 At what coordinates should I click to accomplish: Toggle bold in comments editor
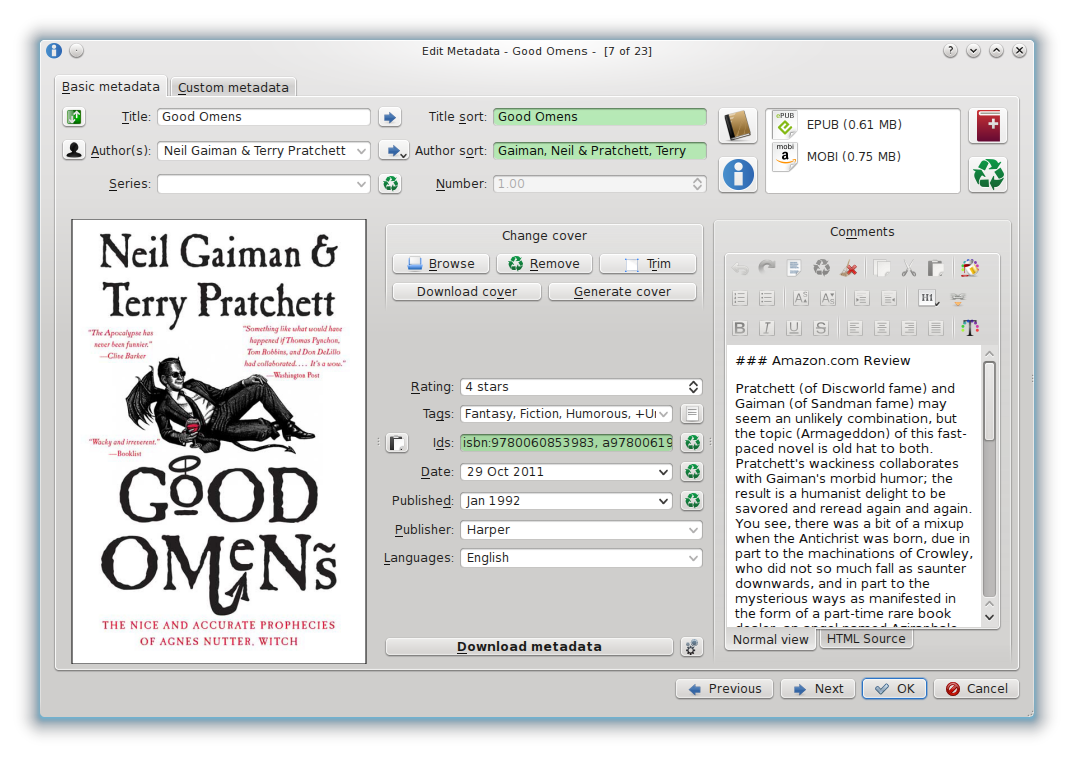[x=740, y=328]
